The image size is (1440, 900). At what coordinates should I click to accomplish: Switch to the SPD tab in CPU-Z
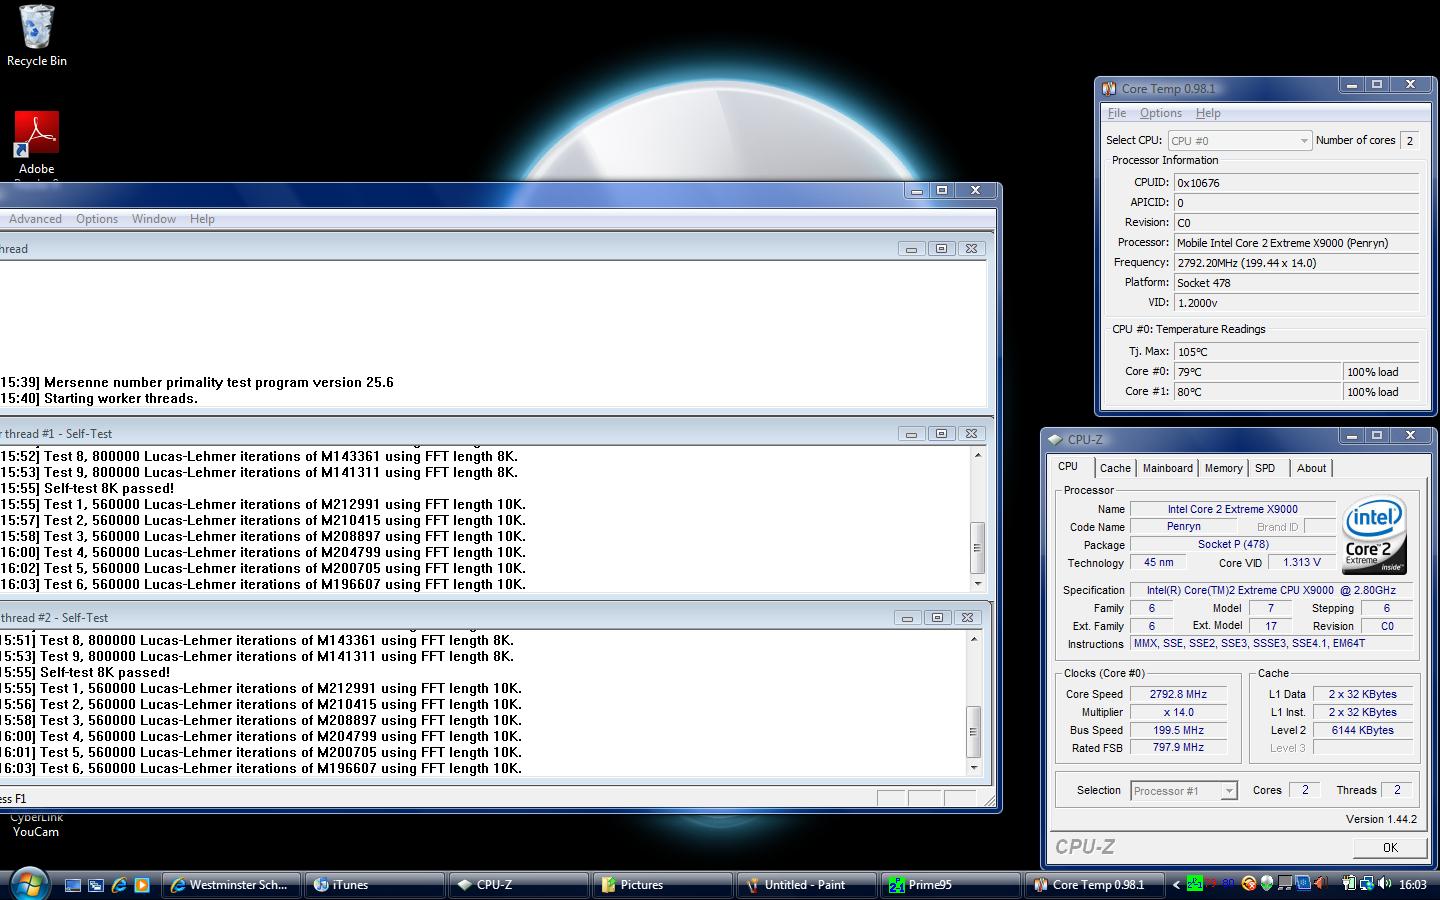[1265, 468]
